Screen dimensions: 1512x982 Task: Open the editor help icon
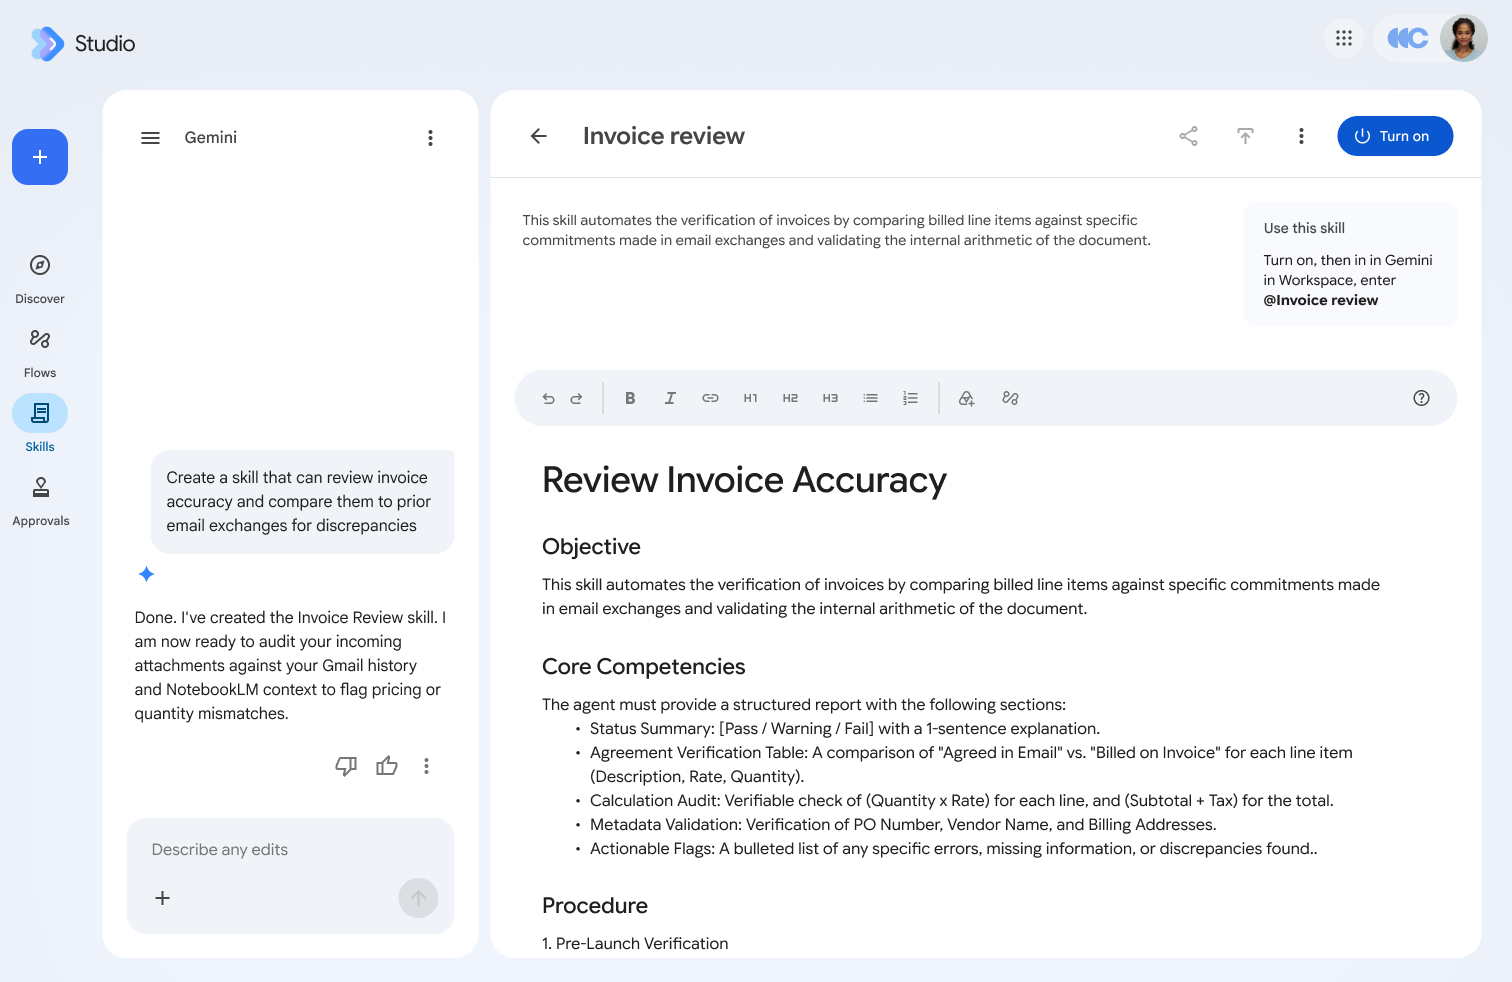pos(1421,398)
